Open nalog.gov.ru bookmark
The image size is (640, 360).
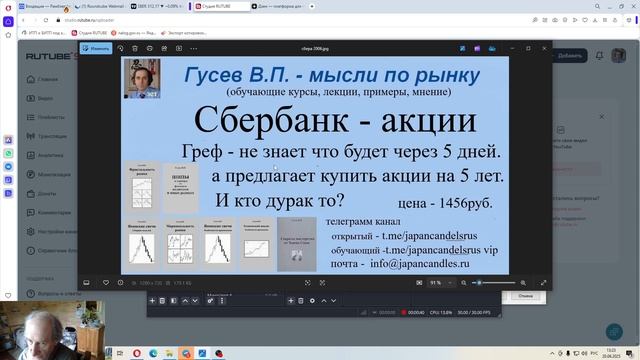coord(133,33)
